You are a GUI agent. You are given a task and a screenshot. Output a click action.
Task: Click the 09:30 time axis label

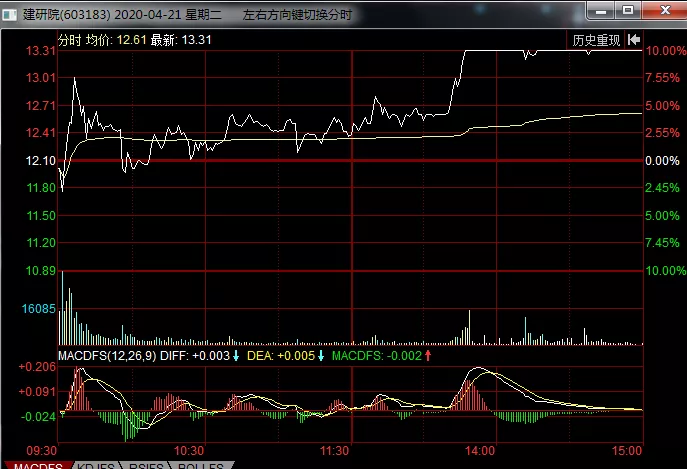pyautogui.click(x=42, y=451)
